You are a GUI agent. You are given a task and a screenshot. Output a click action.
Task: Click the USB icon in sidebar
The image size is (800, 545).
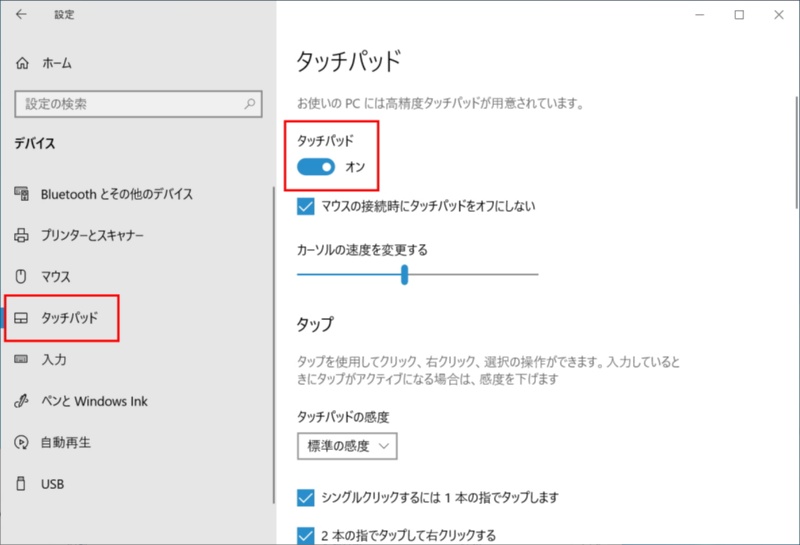(22, 484)
